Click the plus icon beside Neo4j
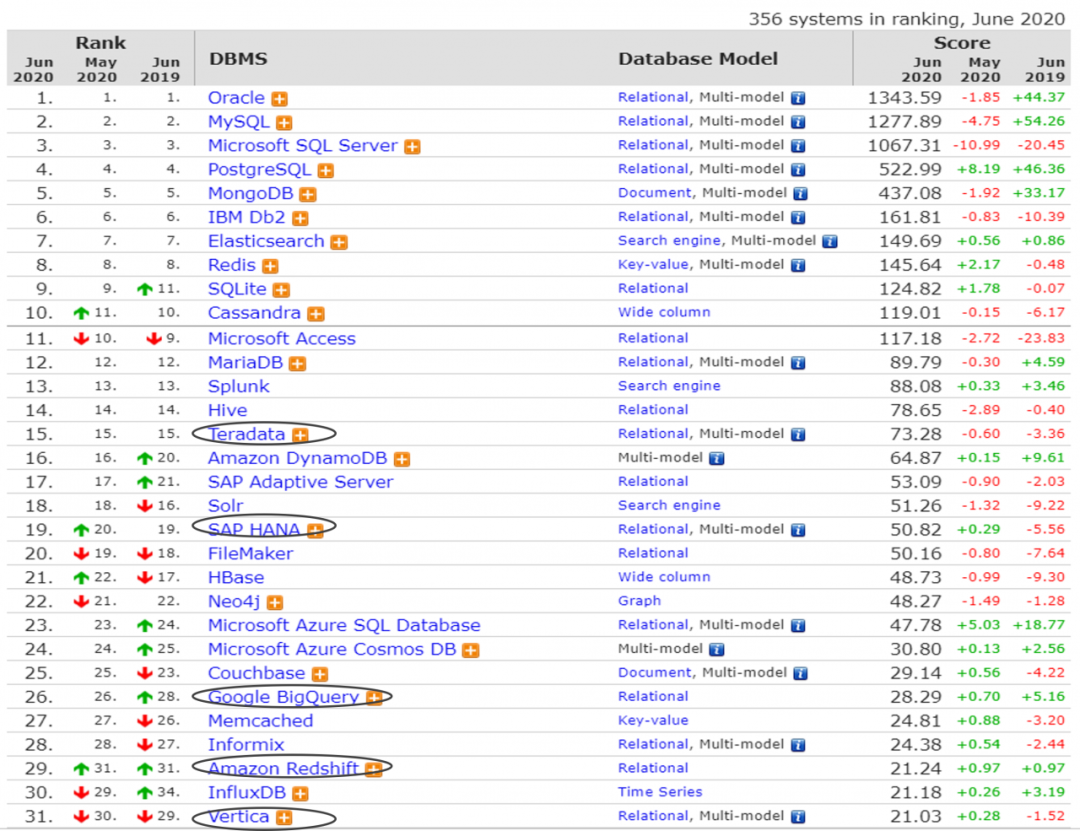The height and width of the screenshot is (831, 1080). click(x=275, y=603)
